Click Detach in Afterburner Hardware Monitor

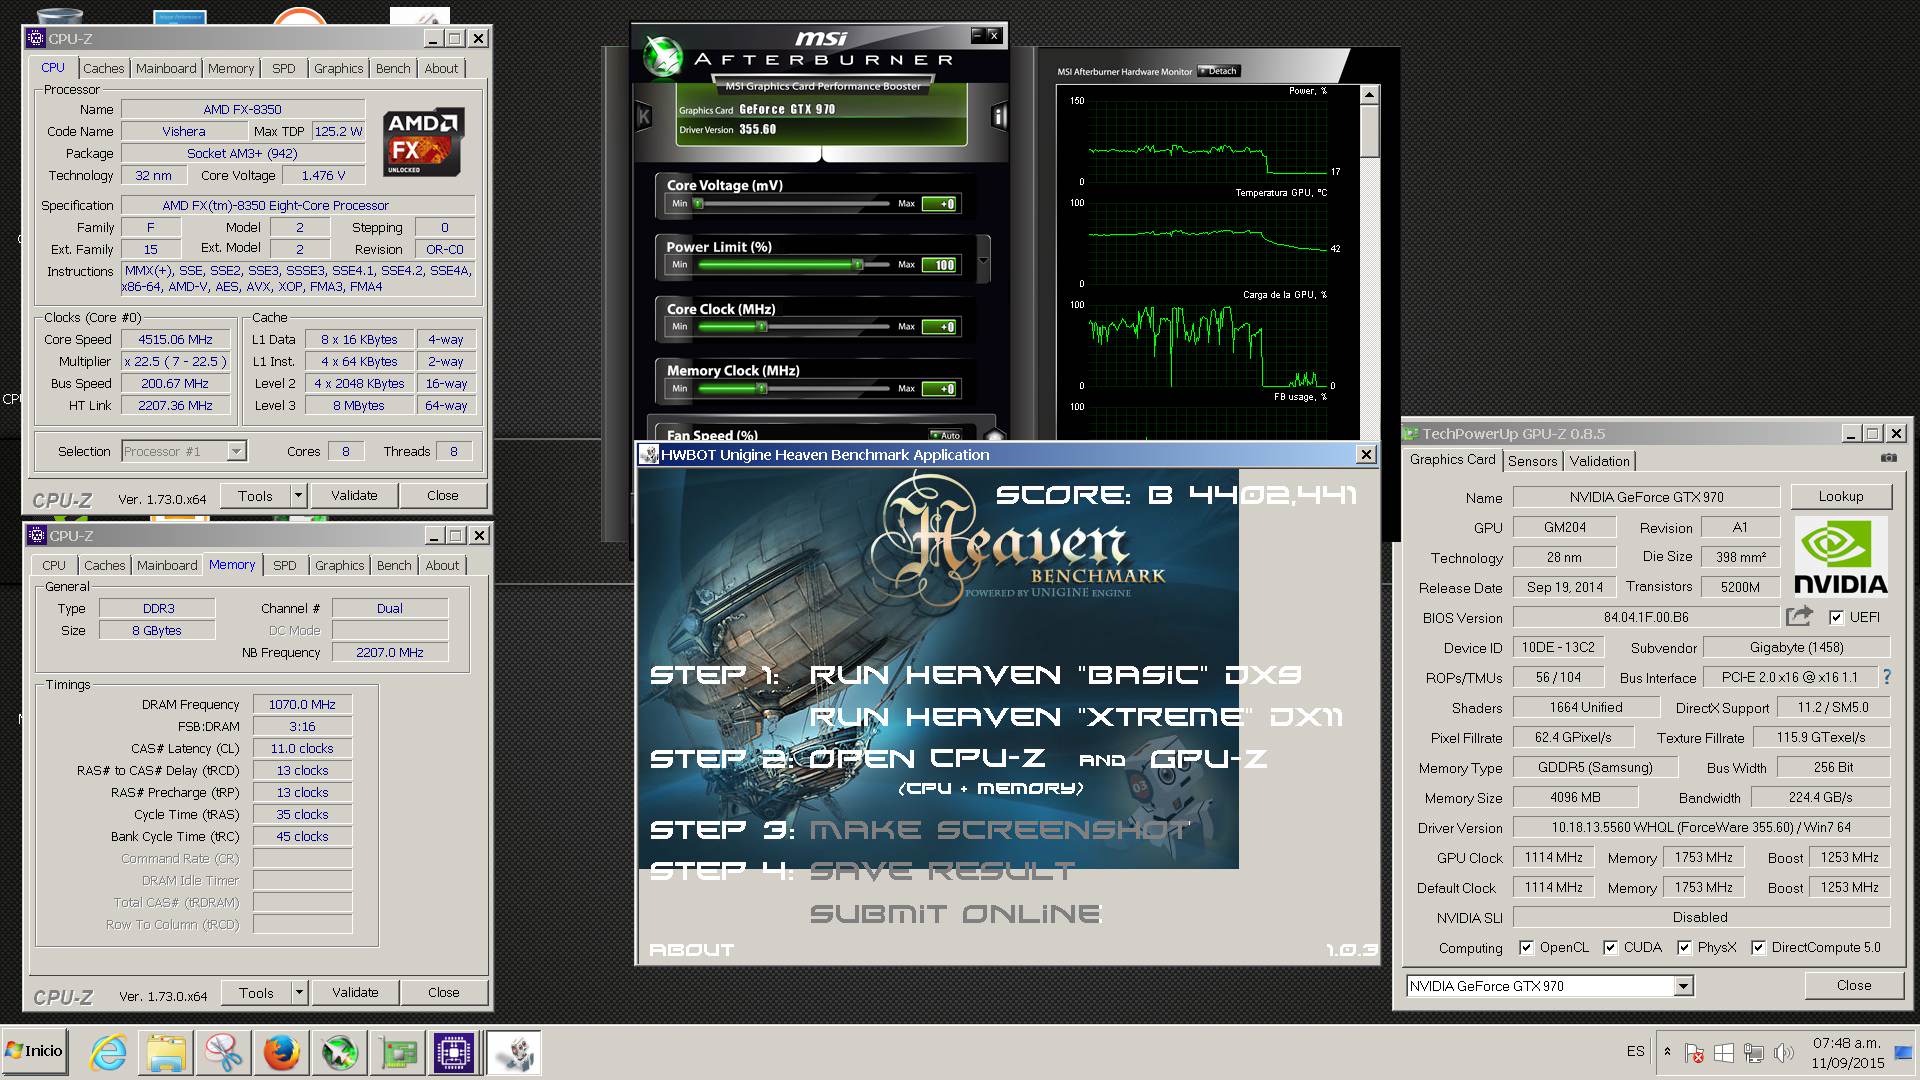pyautogui.click(x=1219, y=71)
